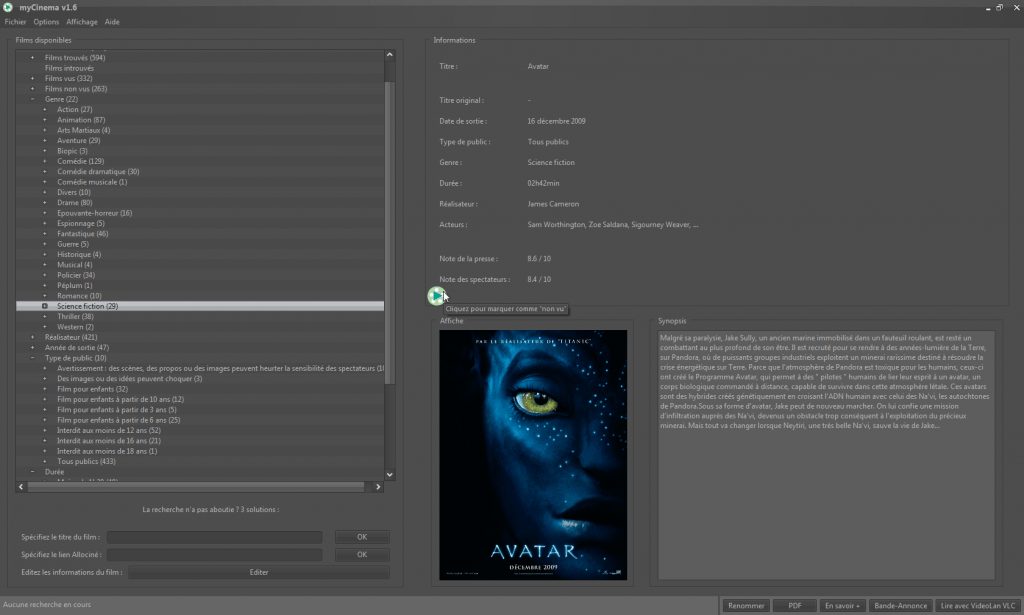
Task: Click the vertical scrollbar thumb of film tree
Action: click(390, 233)
